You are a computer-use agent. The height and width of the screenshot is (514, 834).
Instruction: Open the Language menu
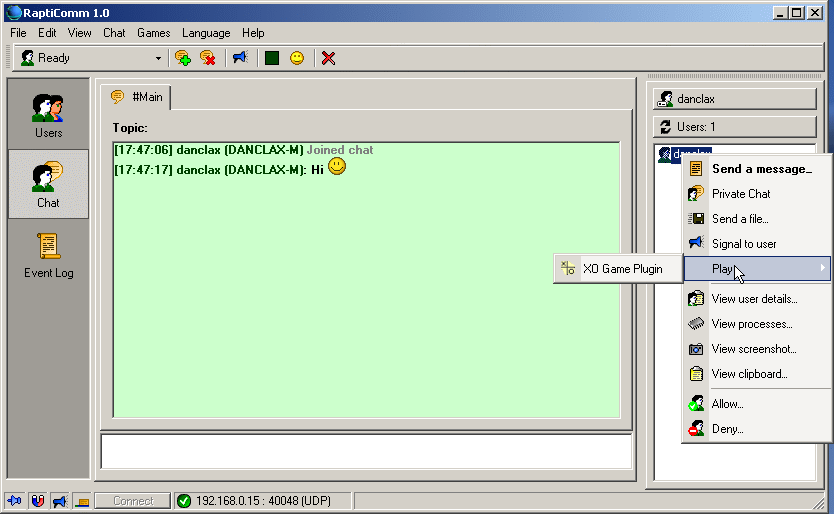(x=206, y=33)
